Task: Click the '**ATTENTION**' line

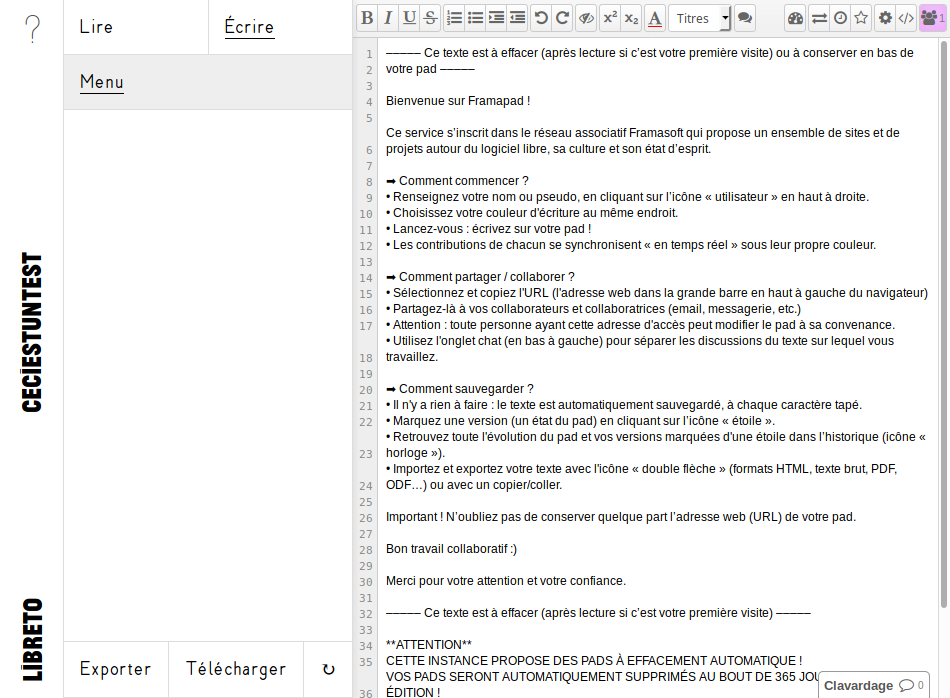Action: point(428,645)
